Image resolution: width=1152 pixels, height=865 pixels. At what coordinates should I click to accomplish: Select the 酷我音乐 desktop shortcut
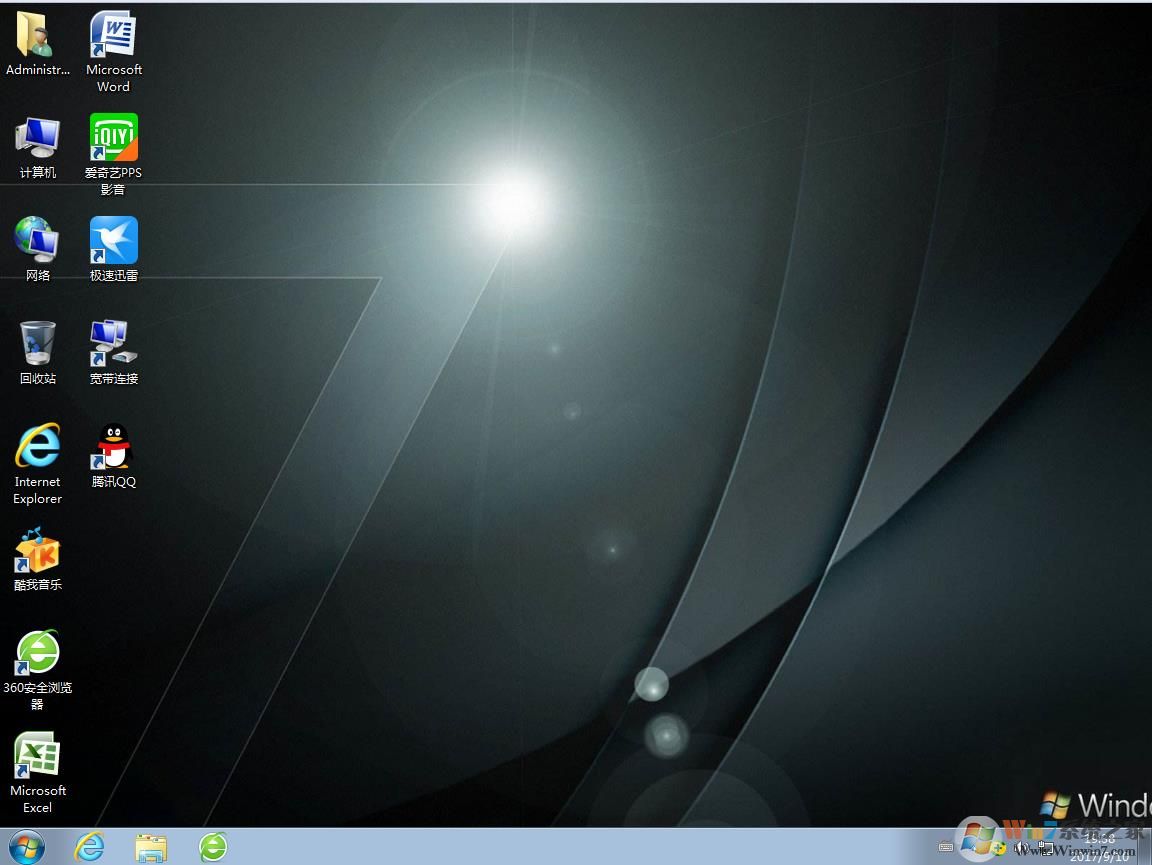point(37,559)
